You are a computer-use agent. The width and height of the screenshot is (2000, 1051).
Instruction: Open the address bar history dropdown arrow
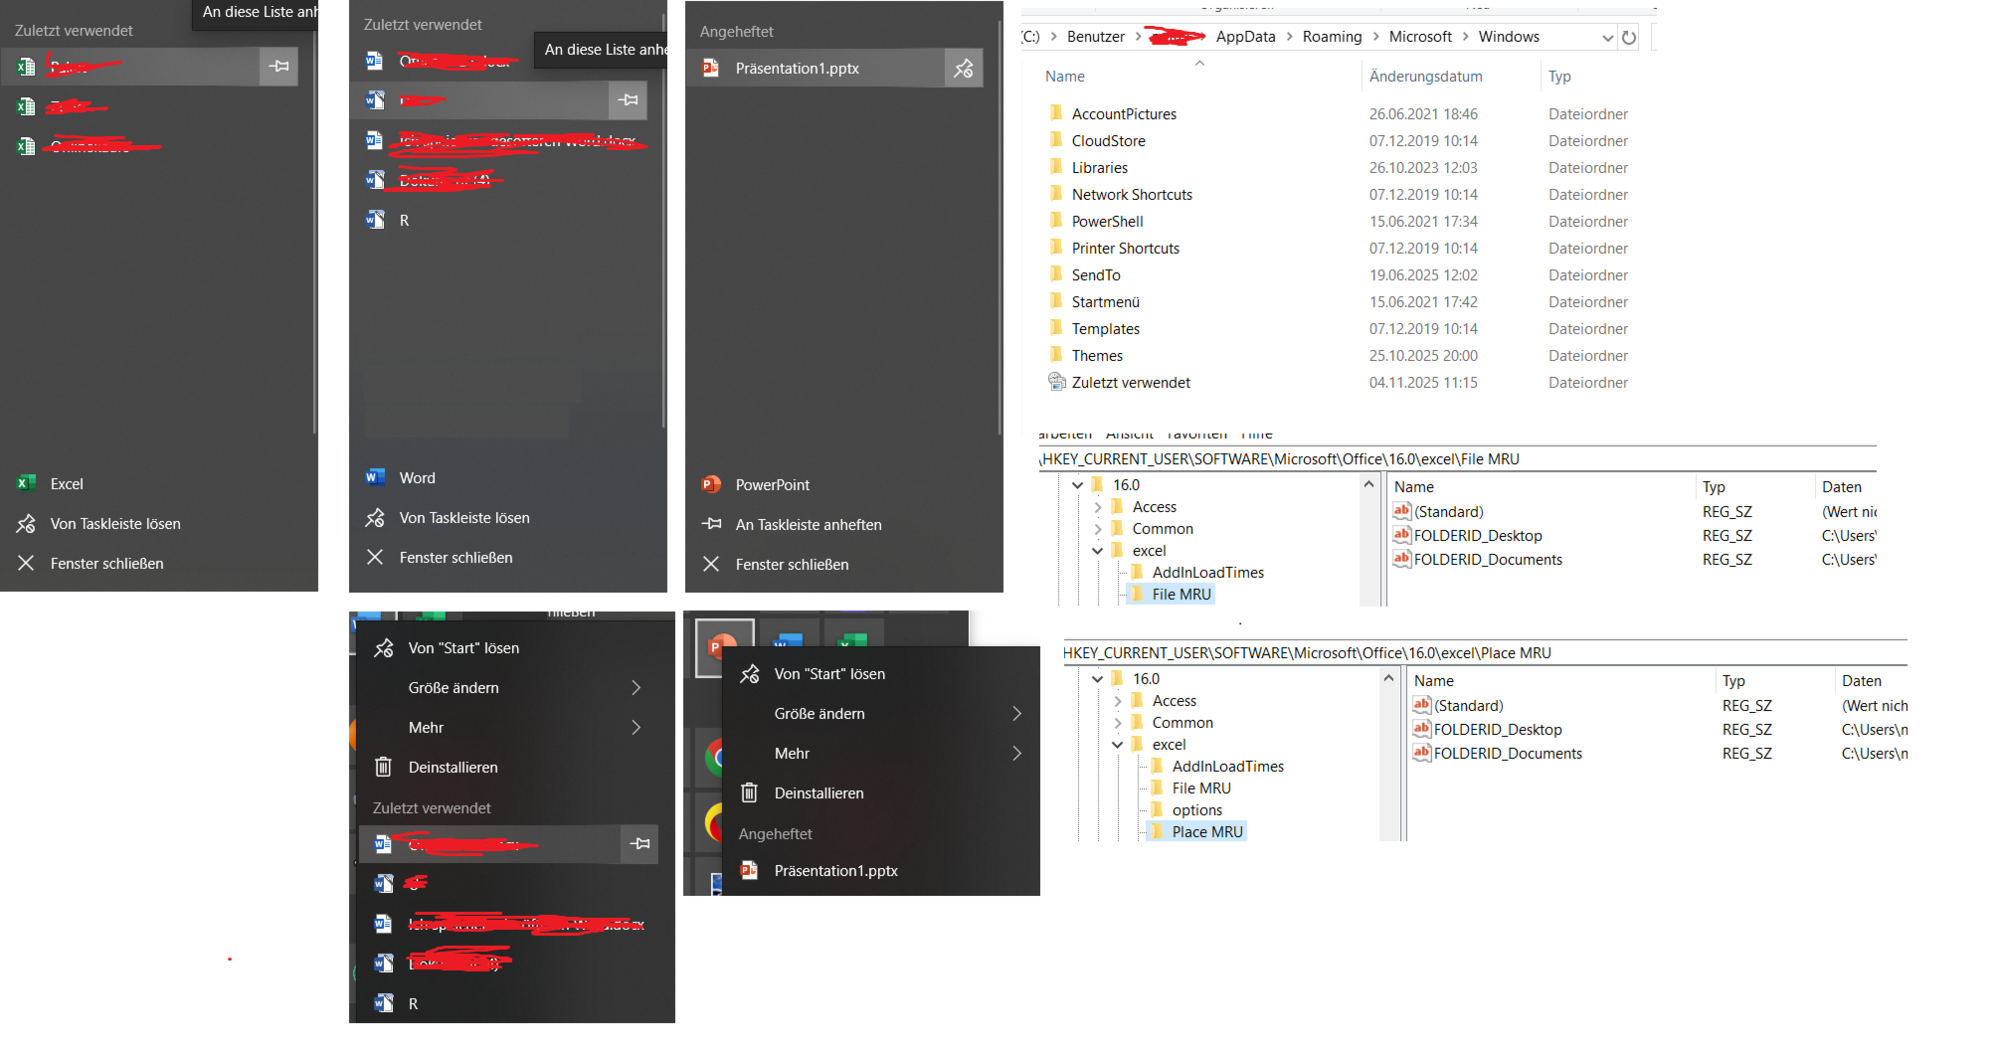1607,38
